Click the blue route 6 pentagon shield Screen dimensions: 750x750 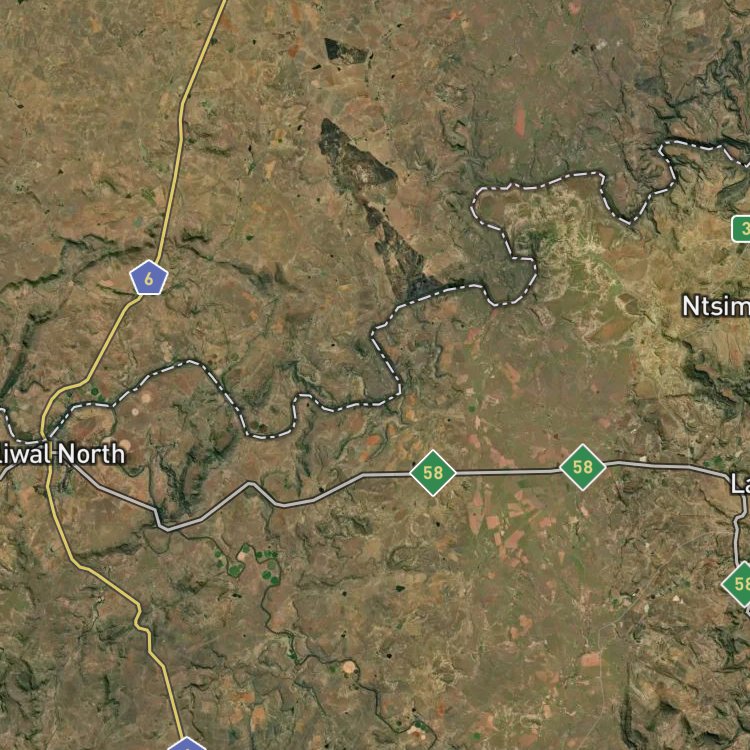(x=149, y=278)
